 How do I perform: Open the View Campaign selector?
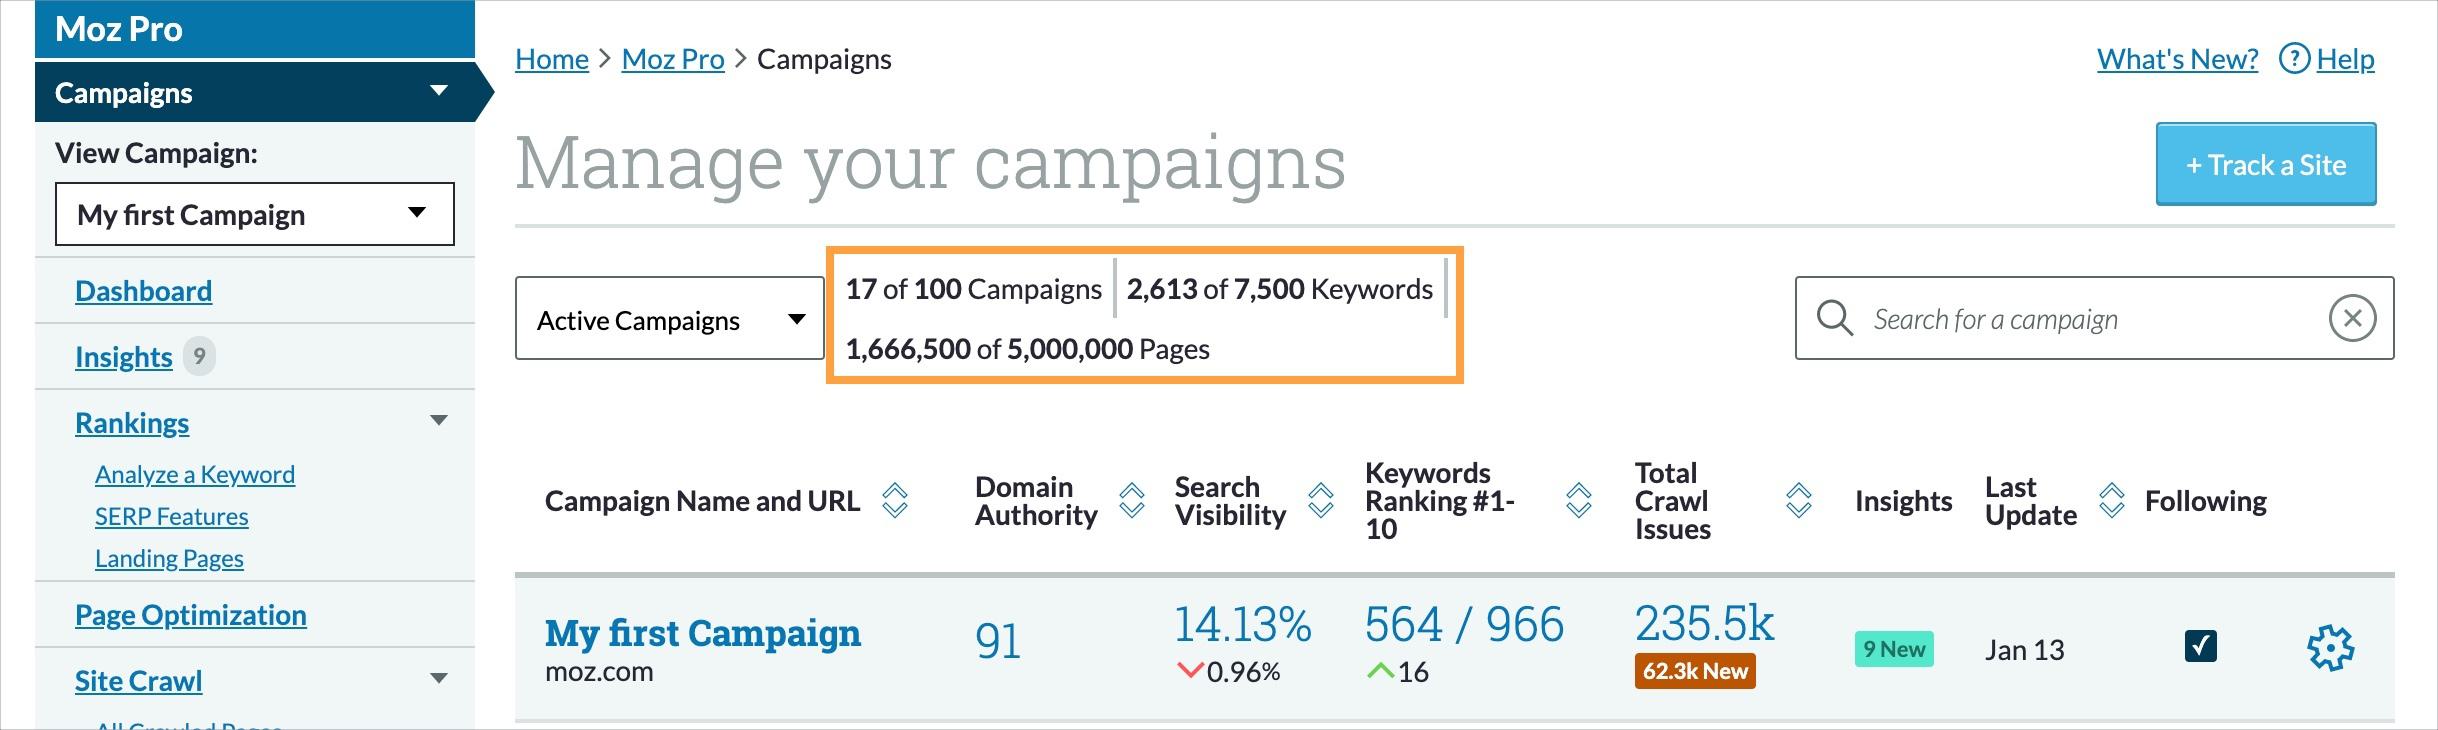254,214
